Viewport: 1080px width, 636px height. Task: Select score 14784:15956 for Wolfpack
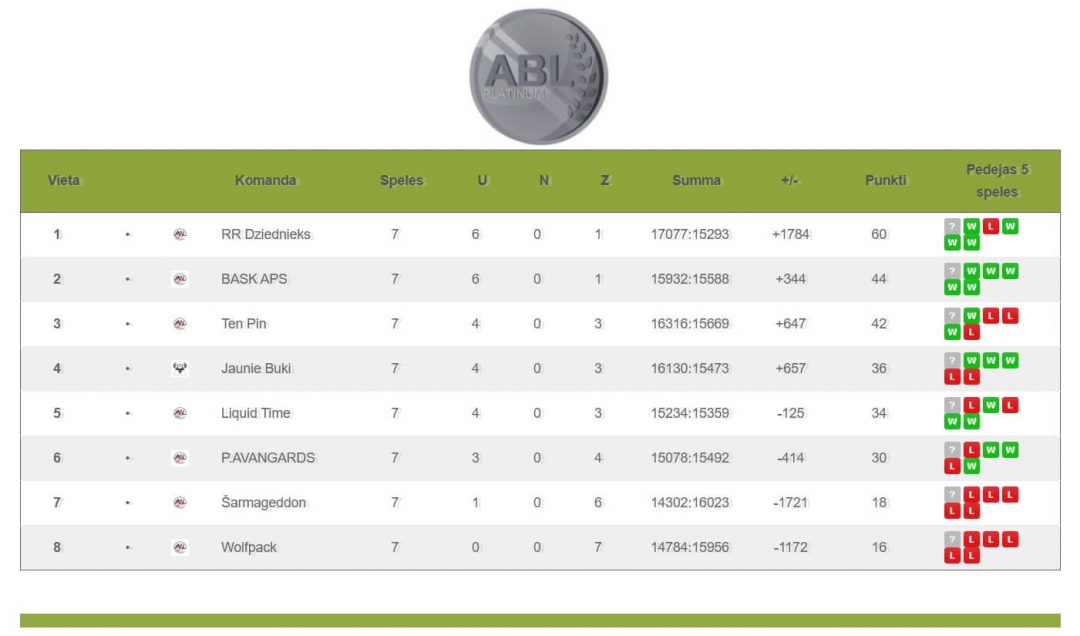click(x=689, y=548)
